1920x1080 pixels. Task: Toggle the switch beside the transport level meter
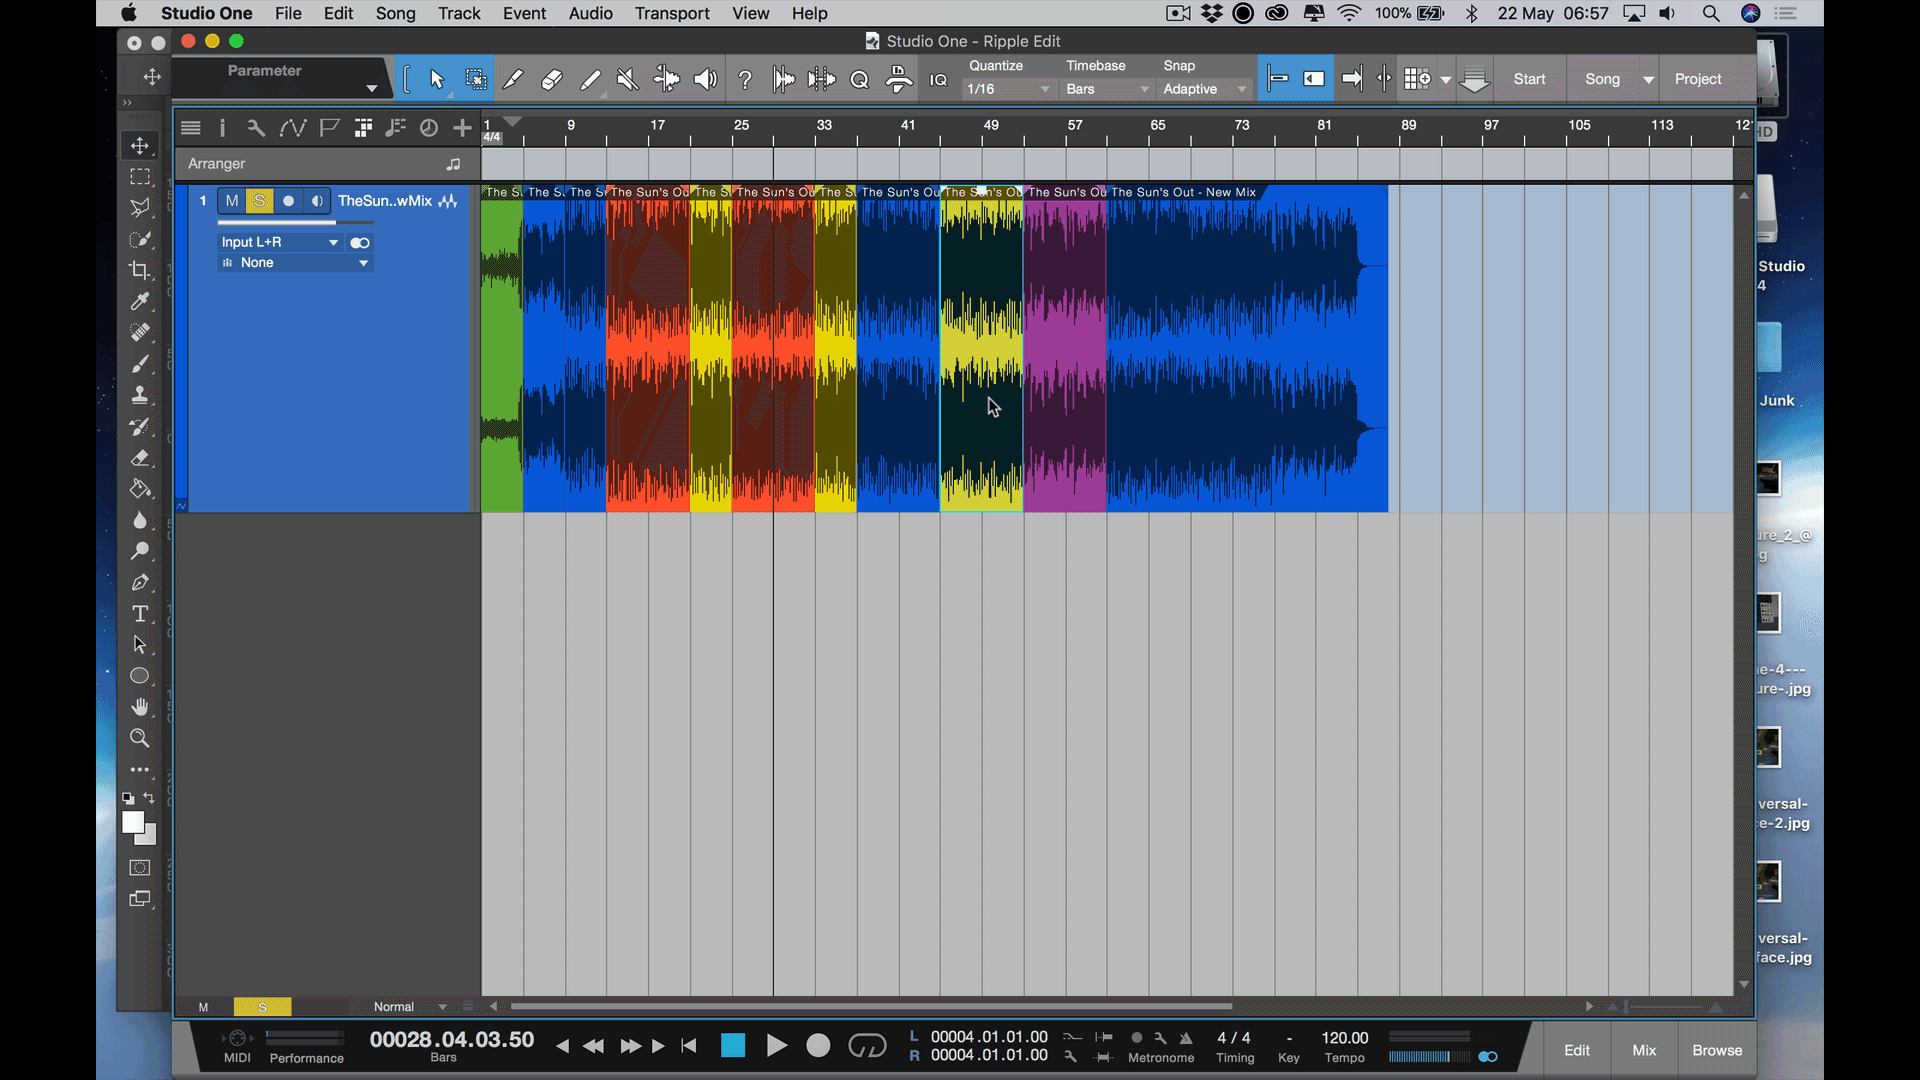[1488, 1057]
